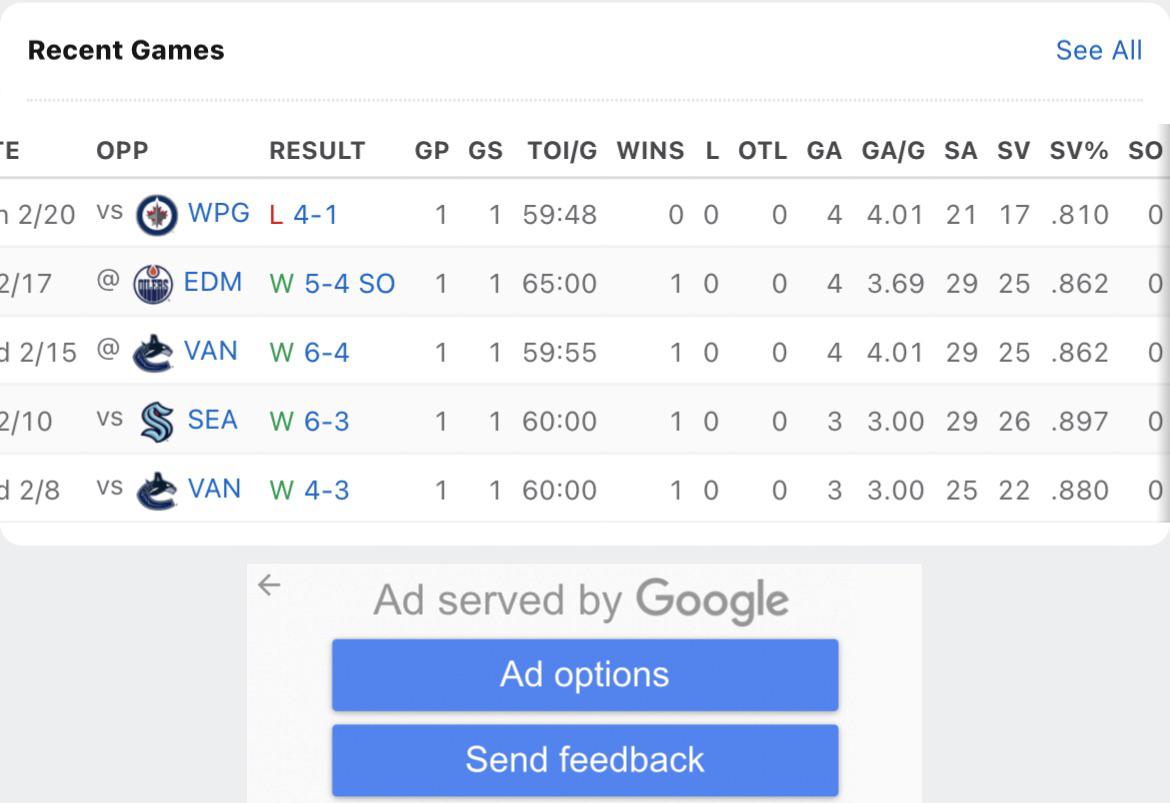The image size is (1170, 803).
Task: Click the SV% column header
Action: (1078, 151)
